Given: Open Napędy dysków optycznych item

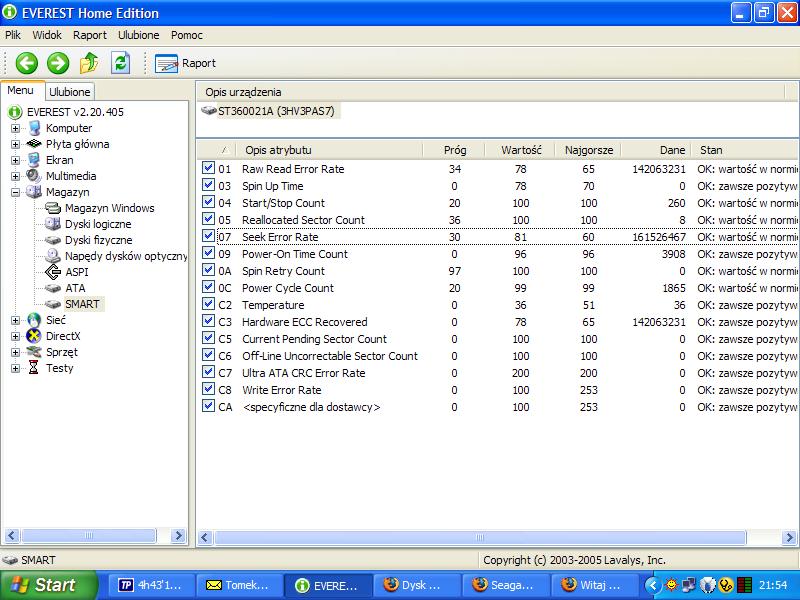Looking at the screenshot, I should (x=126, y=256).
